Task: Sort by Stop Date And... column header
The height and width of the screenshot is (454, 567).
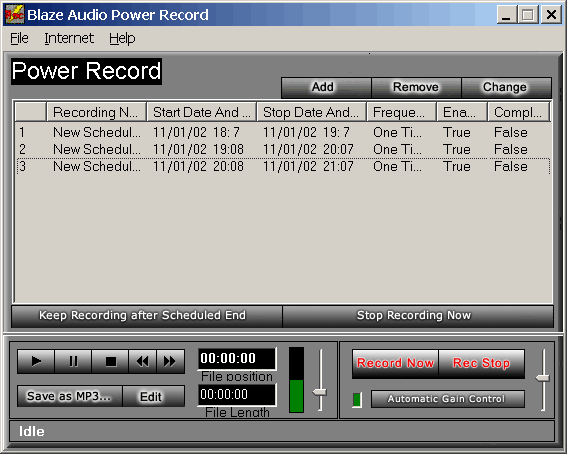Action: (311, 112)
